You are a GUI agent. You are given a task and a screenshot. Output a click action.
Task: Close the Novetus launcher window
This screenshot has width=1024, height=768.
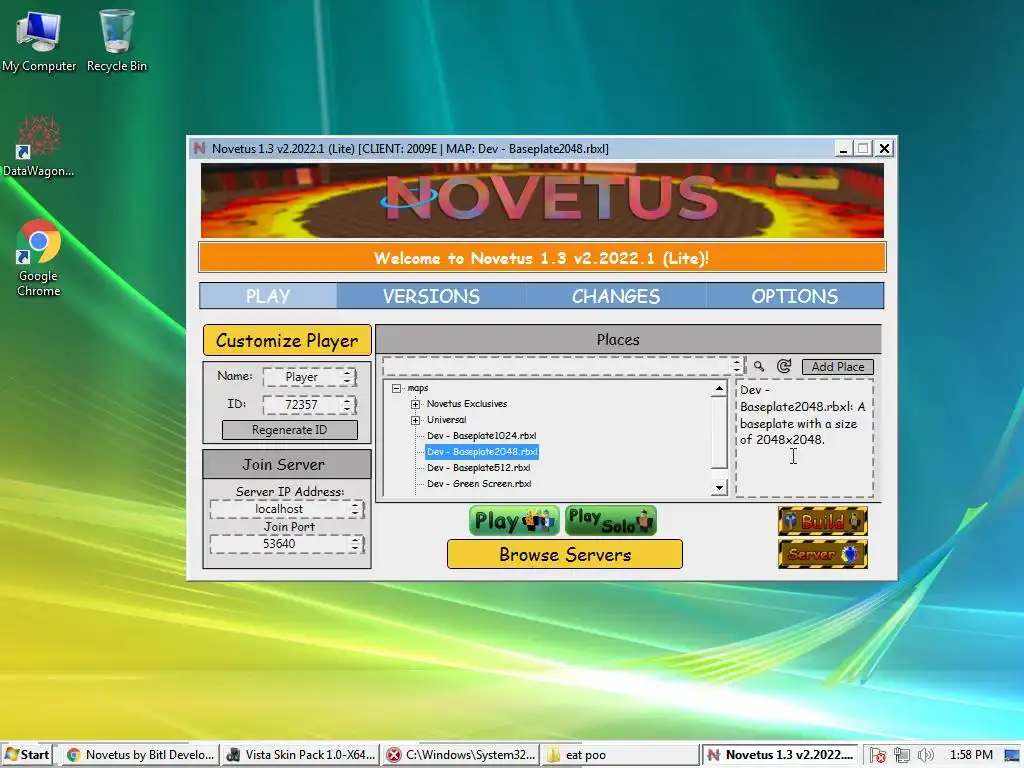pyautogui.click(x=884, y=148)
